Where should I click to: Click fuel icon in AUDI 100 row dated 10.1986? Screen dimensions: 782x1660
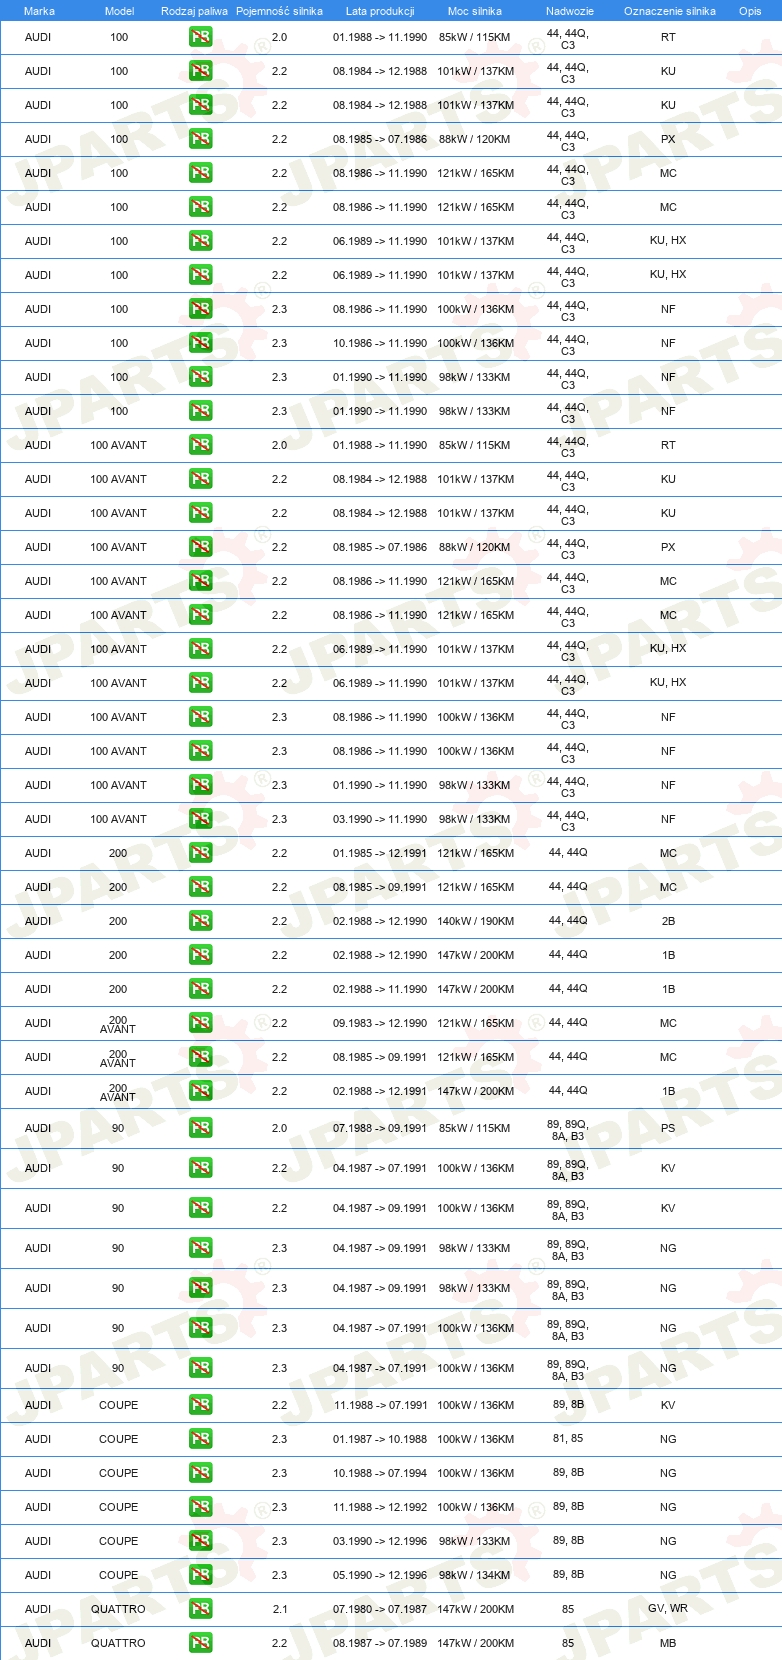coord(200,343)
